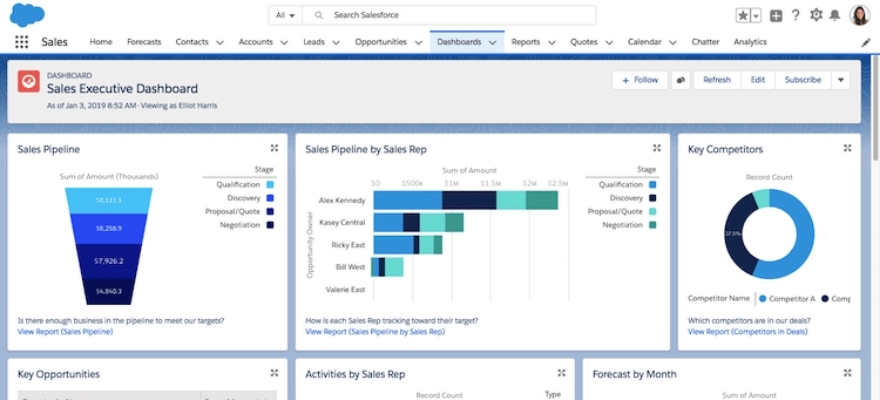Open the Analytics tab
The width and height of the screenshot is (880, 400).
pyautogui.click(x=750, y=42)
